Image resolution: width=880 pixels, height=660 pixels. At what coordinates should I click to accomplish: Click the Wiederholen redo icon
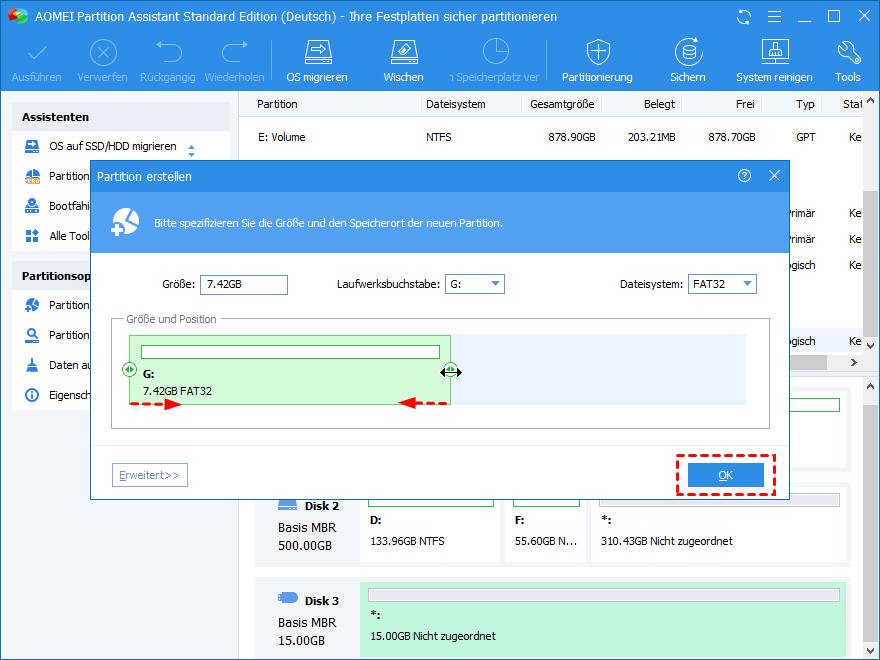pyautogui.click(x=235, y=52)
